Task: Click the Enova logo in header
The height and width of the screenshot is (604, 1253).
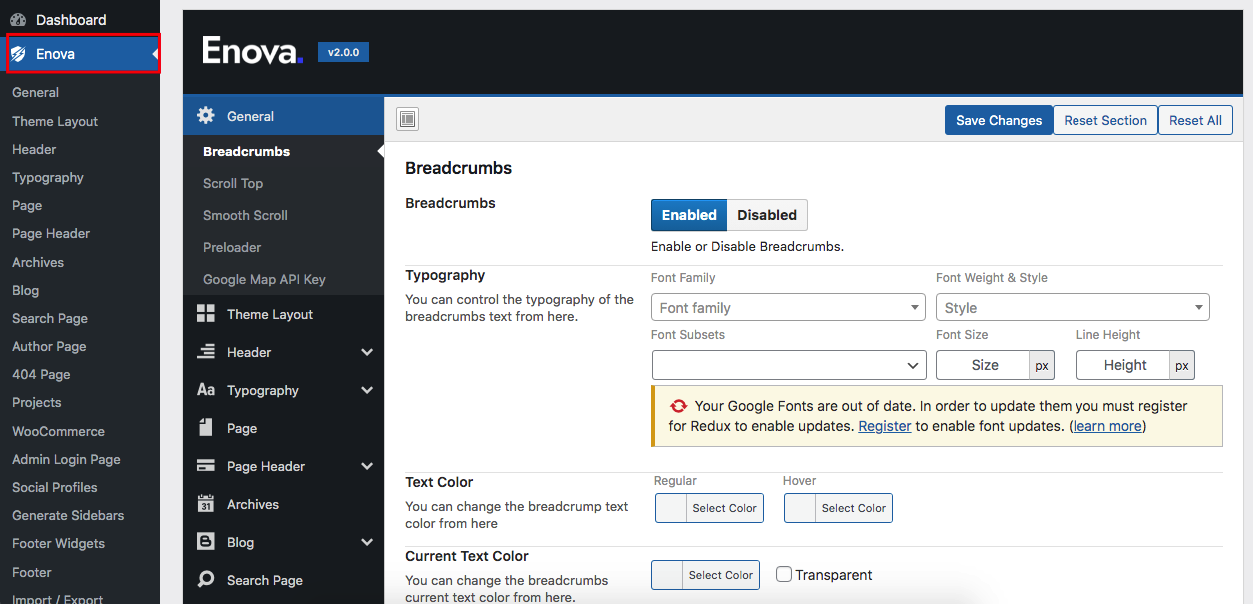Action: tap(252, 51)
